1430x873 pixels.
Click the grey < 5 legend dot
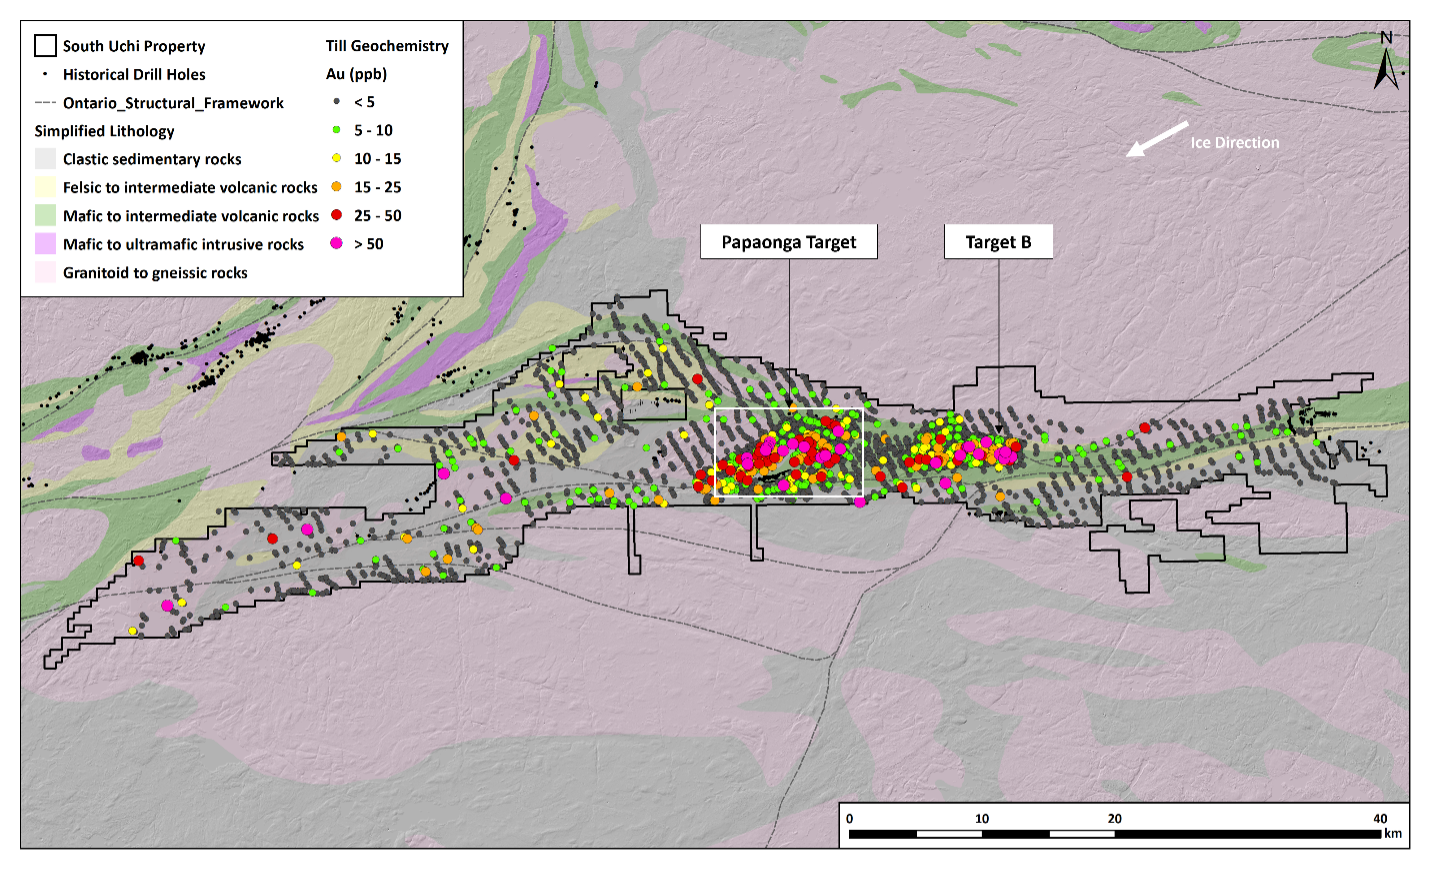point(337,102)
